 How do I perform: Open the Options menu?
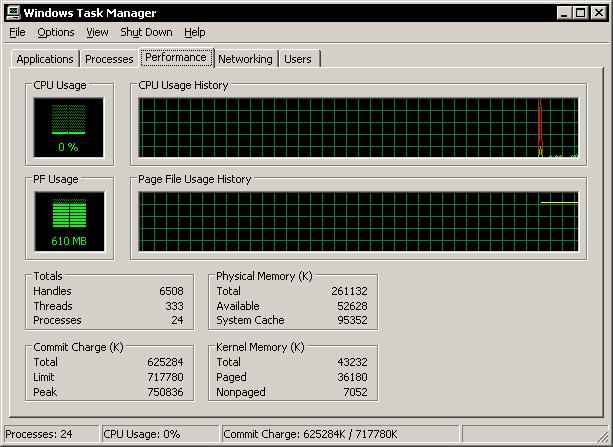tap(56, 32)
